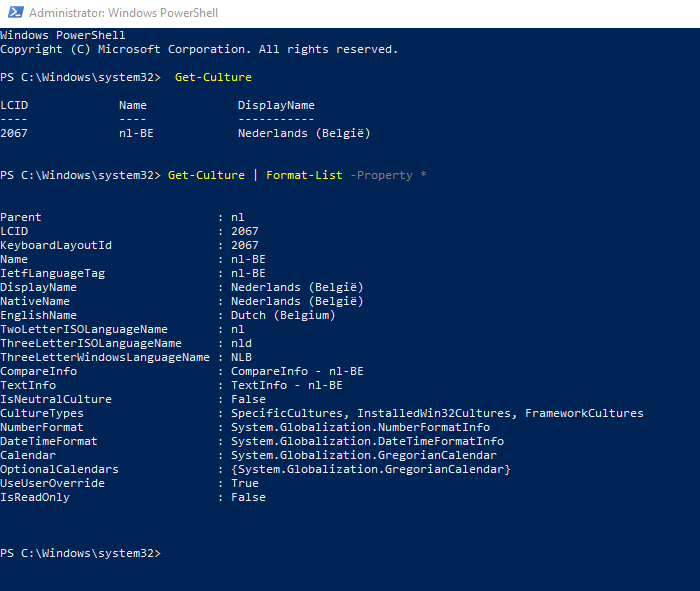Click the Administrator: Windows PowerShell window title
The height and width of the screenshot is (591, 700).
point(123,13)
